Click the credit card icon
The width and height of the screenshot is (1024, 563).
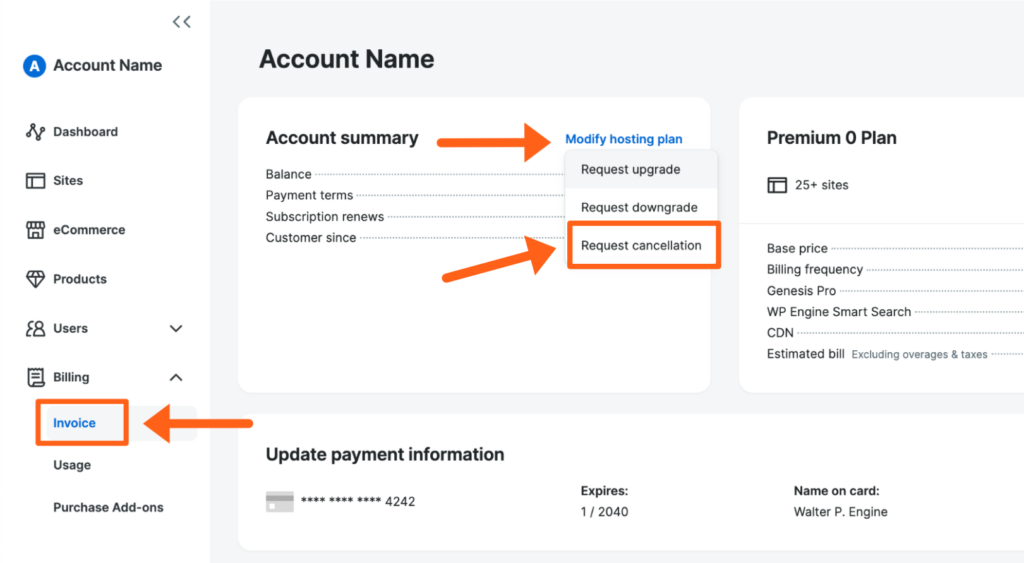[280, 502]
